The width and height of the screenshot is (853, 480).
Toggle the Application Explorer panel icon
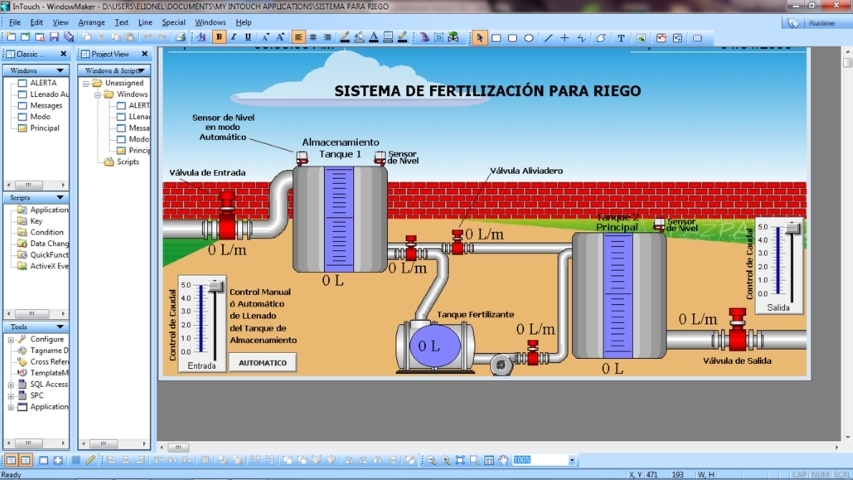11,460
